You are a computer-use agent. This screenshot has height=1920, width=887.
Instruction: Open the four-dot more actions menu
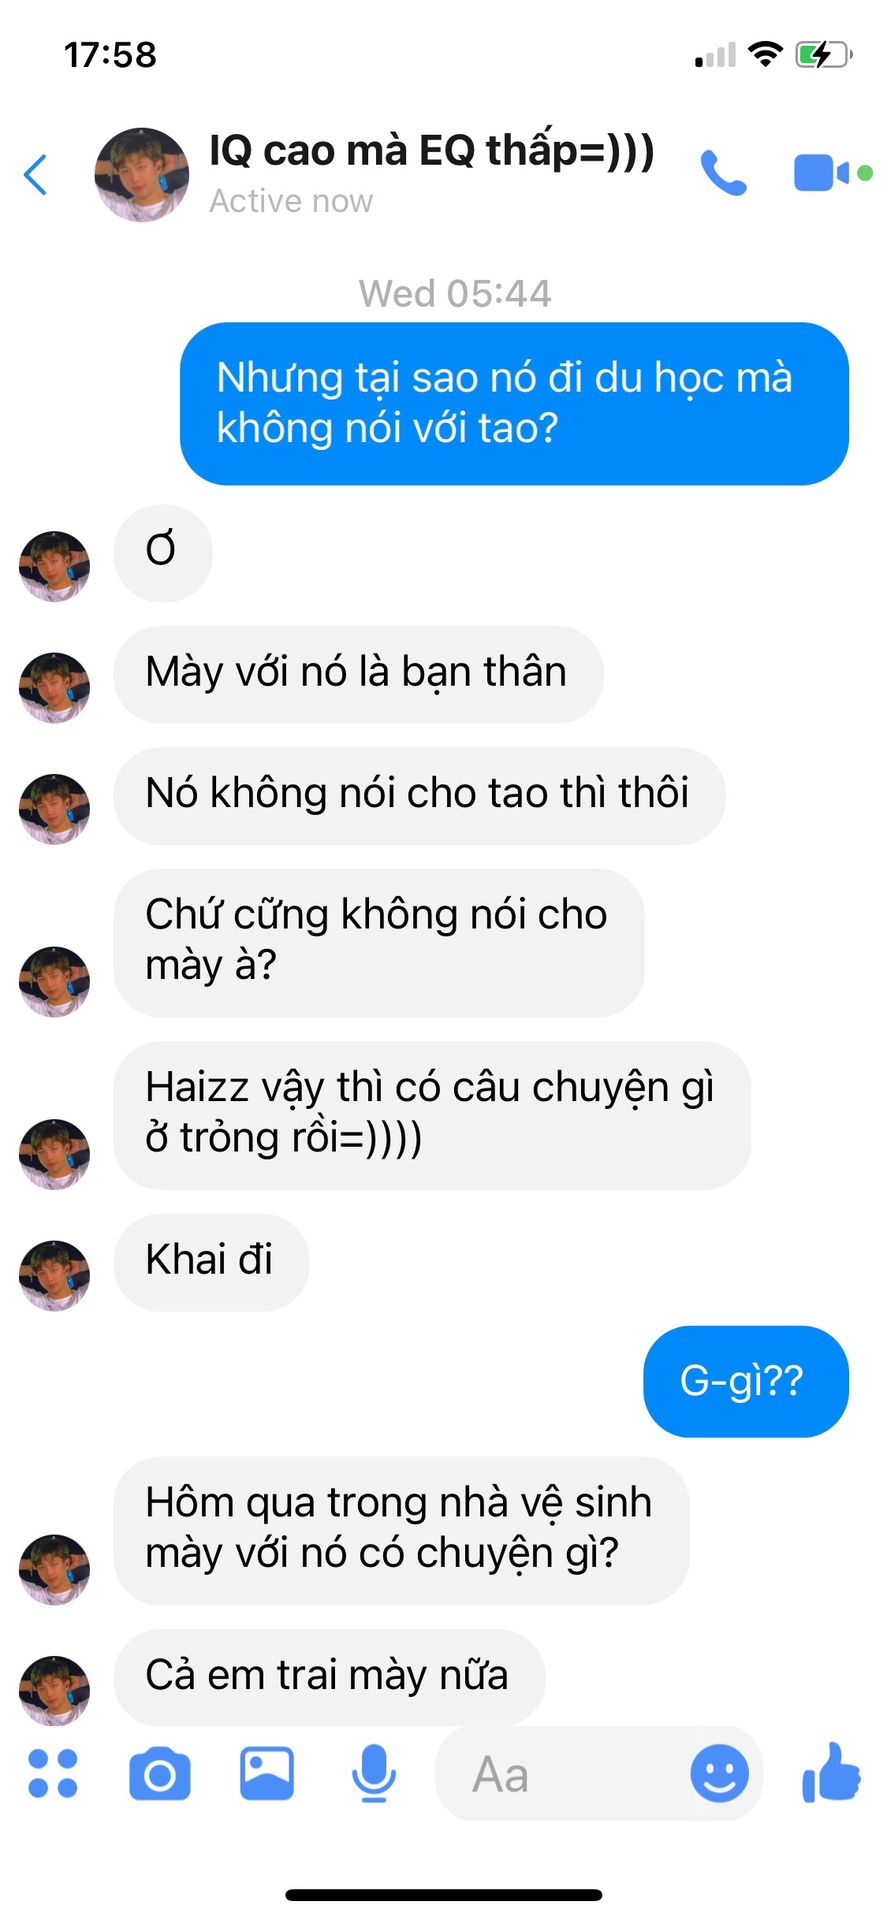[x=53, y=1773]
